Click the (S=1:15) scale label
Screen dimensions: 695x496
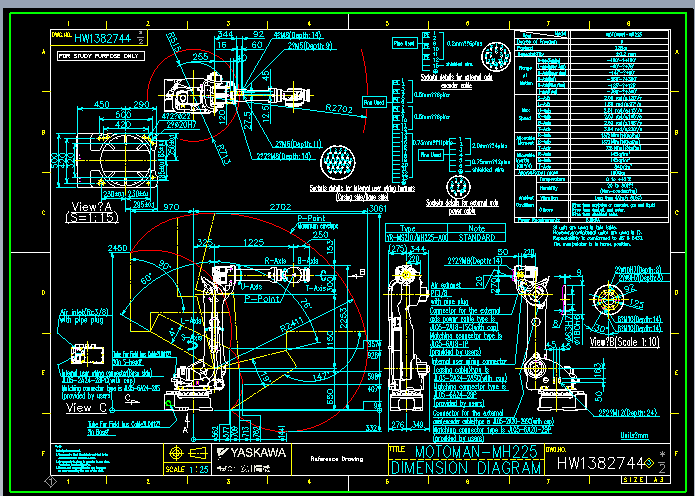pyautogui.click(x=92, y=217)
